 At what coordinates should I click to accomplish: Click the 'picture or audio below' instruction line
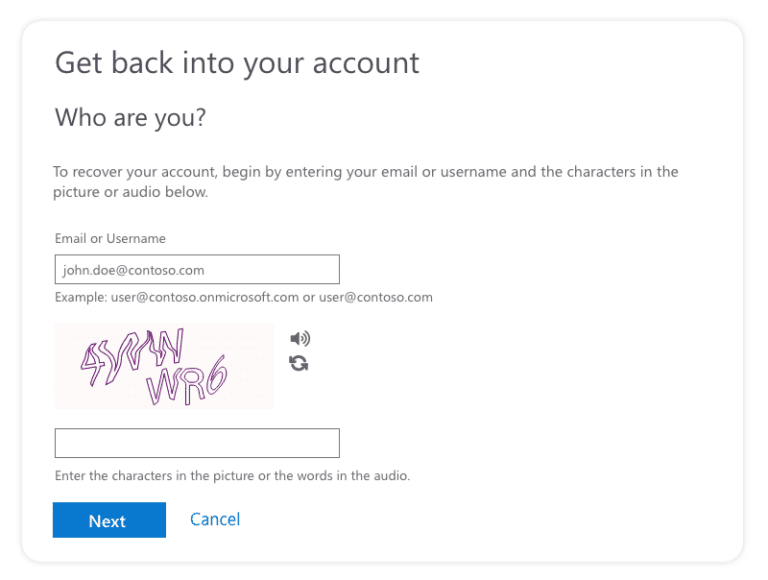(x=131, y=192)
